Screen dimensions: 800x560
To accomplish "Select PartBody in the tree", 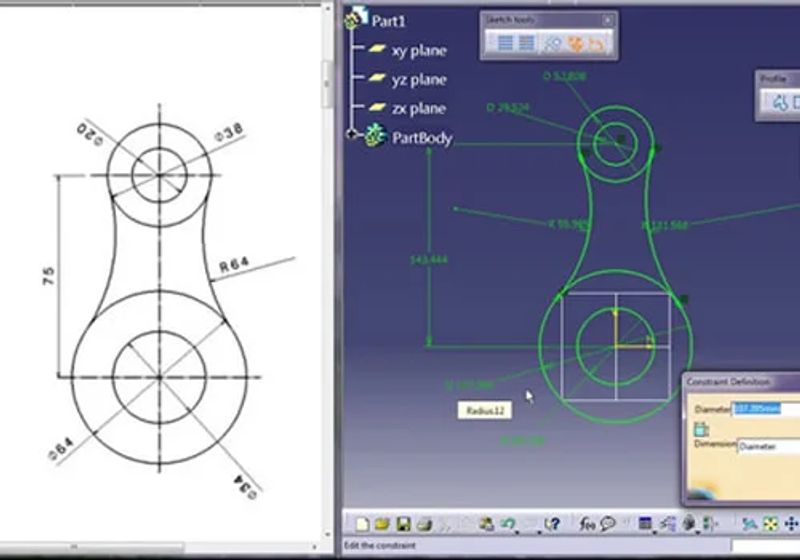I will pyautogui.click(x=422, y=138).
